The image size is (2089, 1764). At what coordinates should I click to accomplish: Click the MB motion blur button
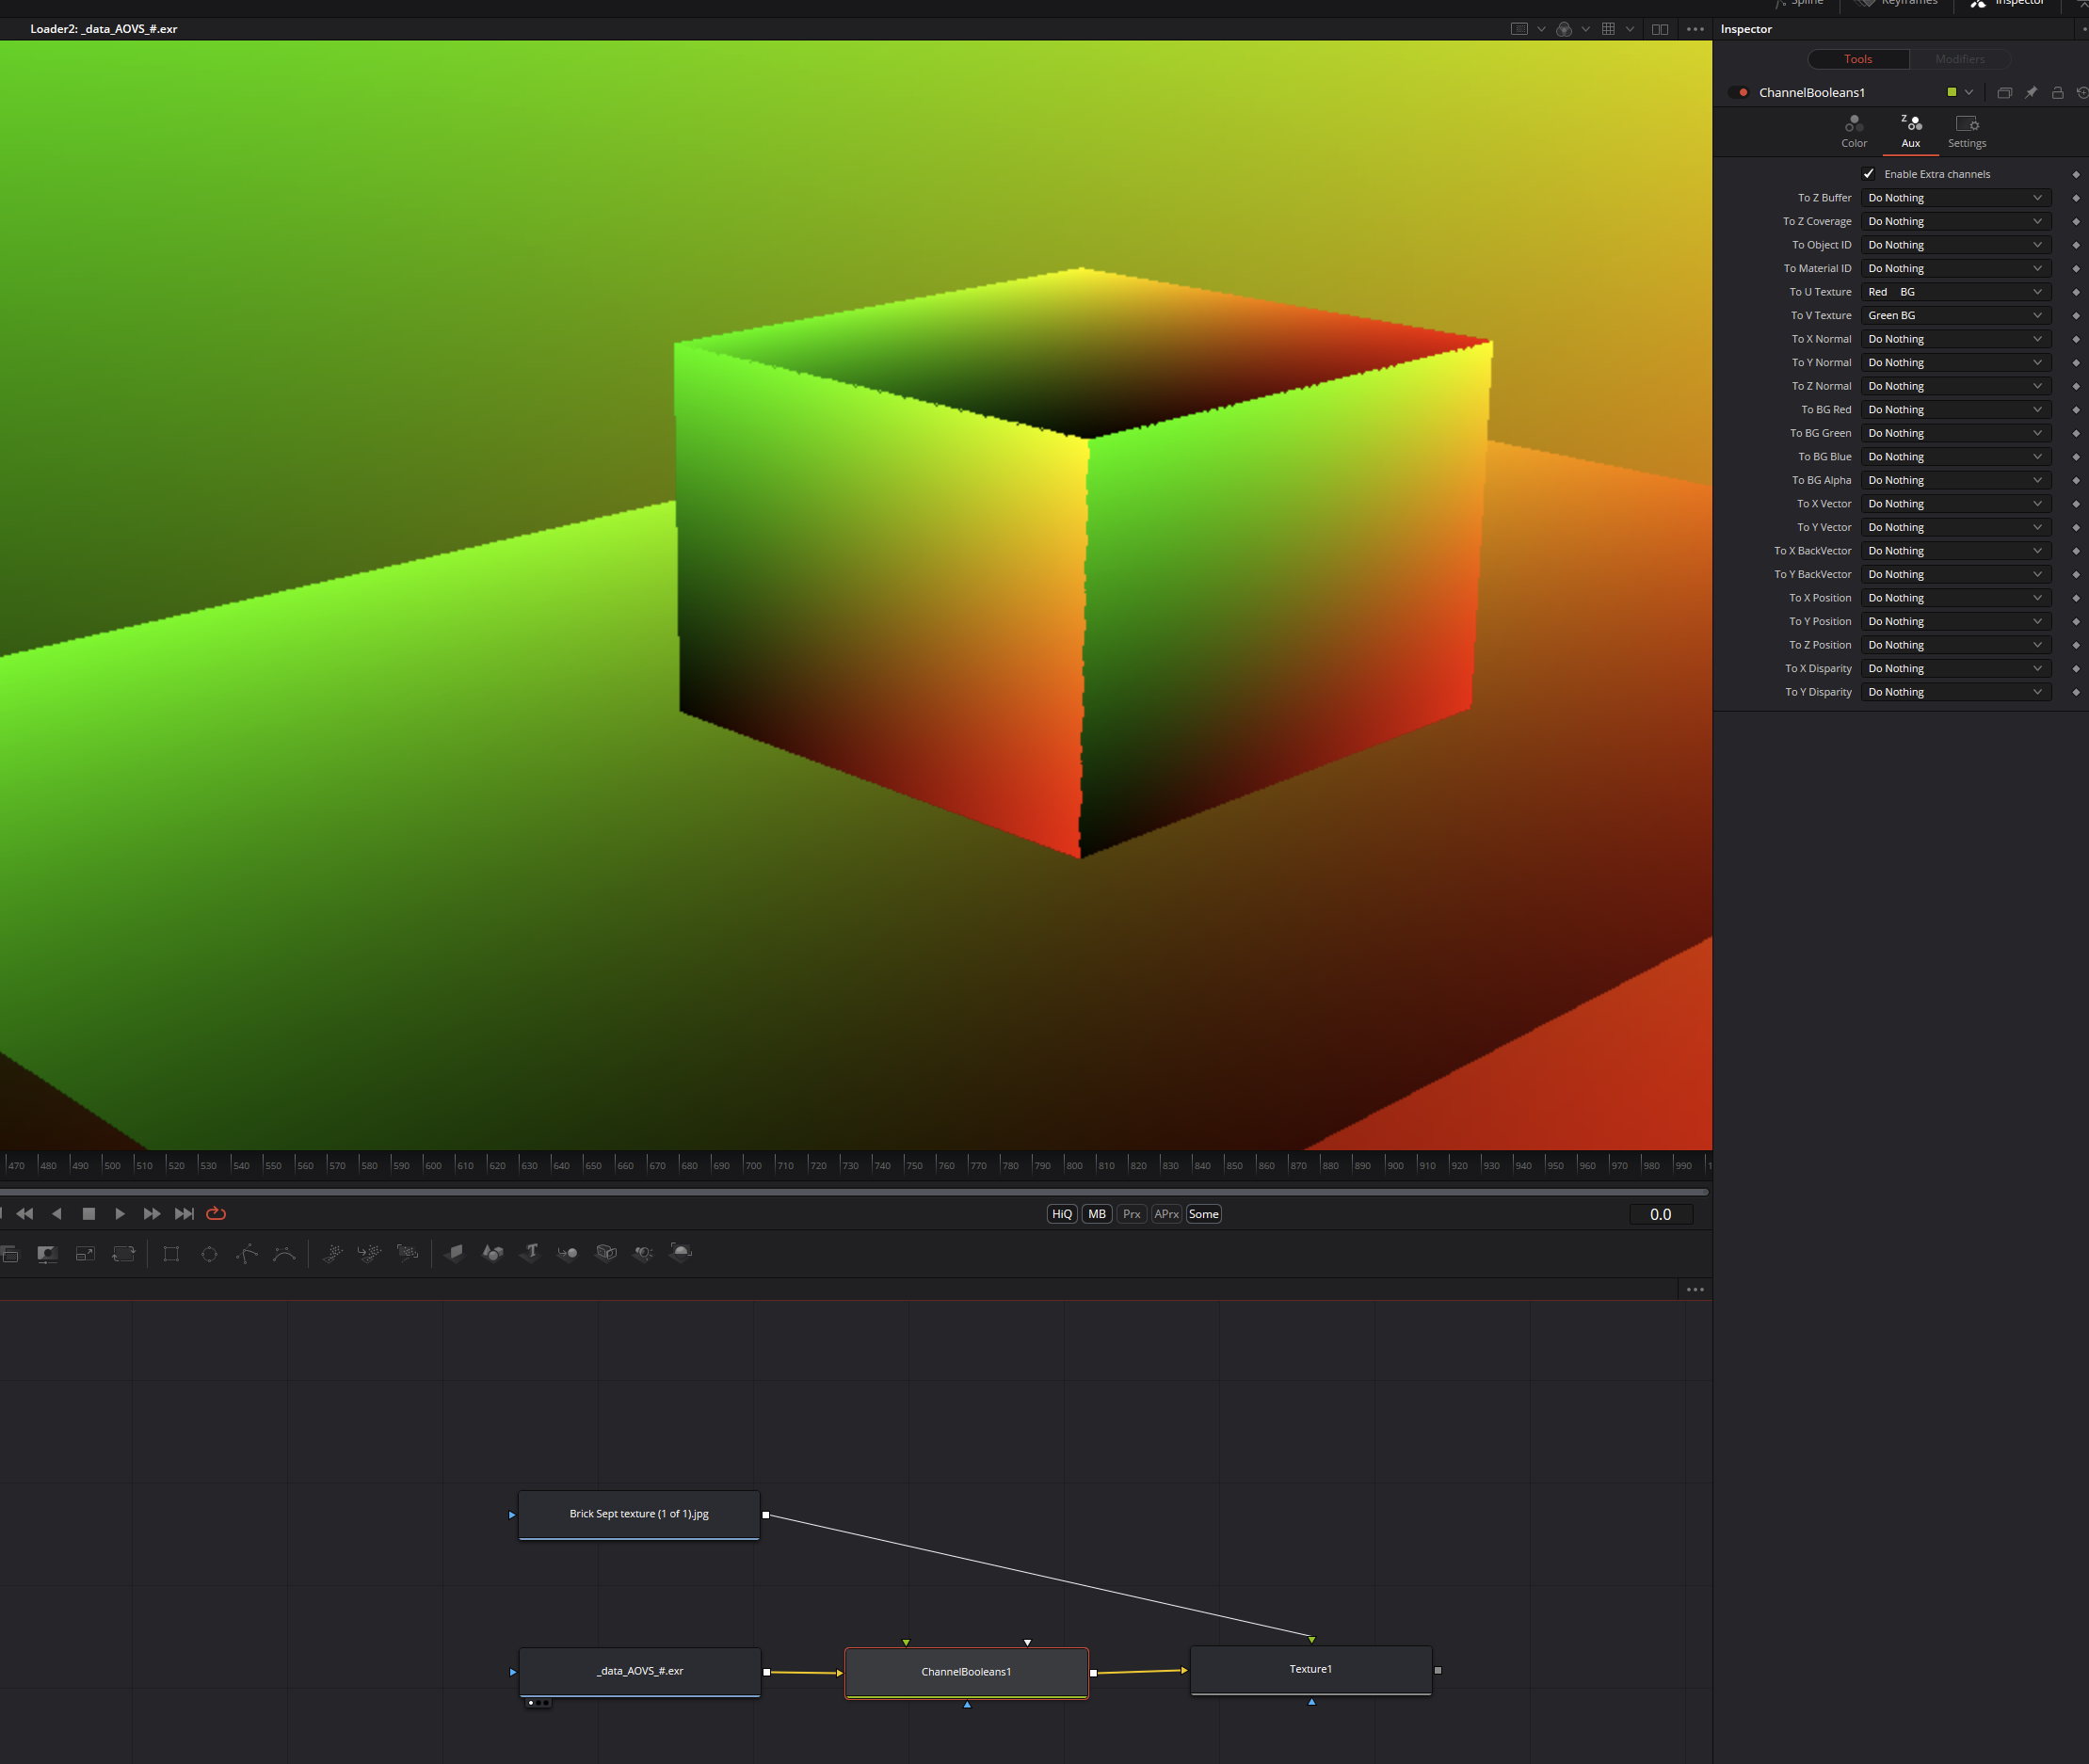click(x=1097, y=1214)
